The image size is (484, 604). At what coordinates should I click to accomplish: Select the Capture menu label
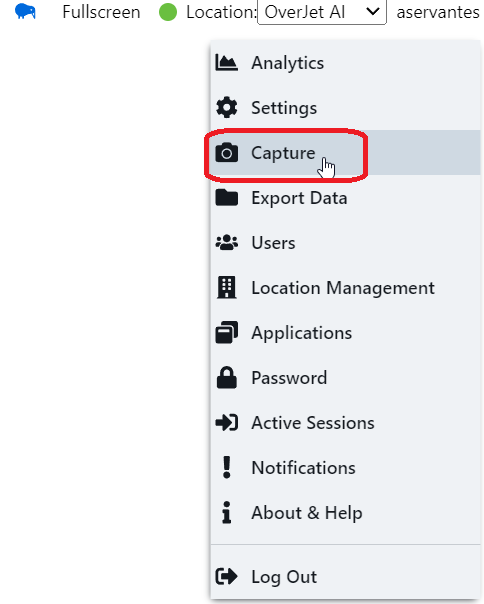click(x=283, y=153)
